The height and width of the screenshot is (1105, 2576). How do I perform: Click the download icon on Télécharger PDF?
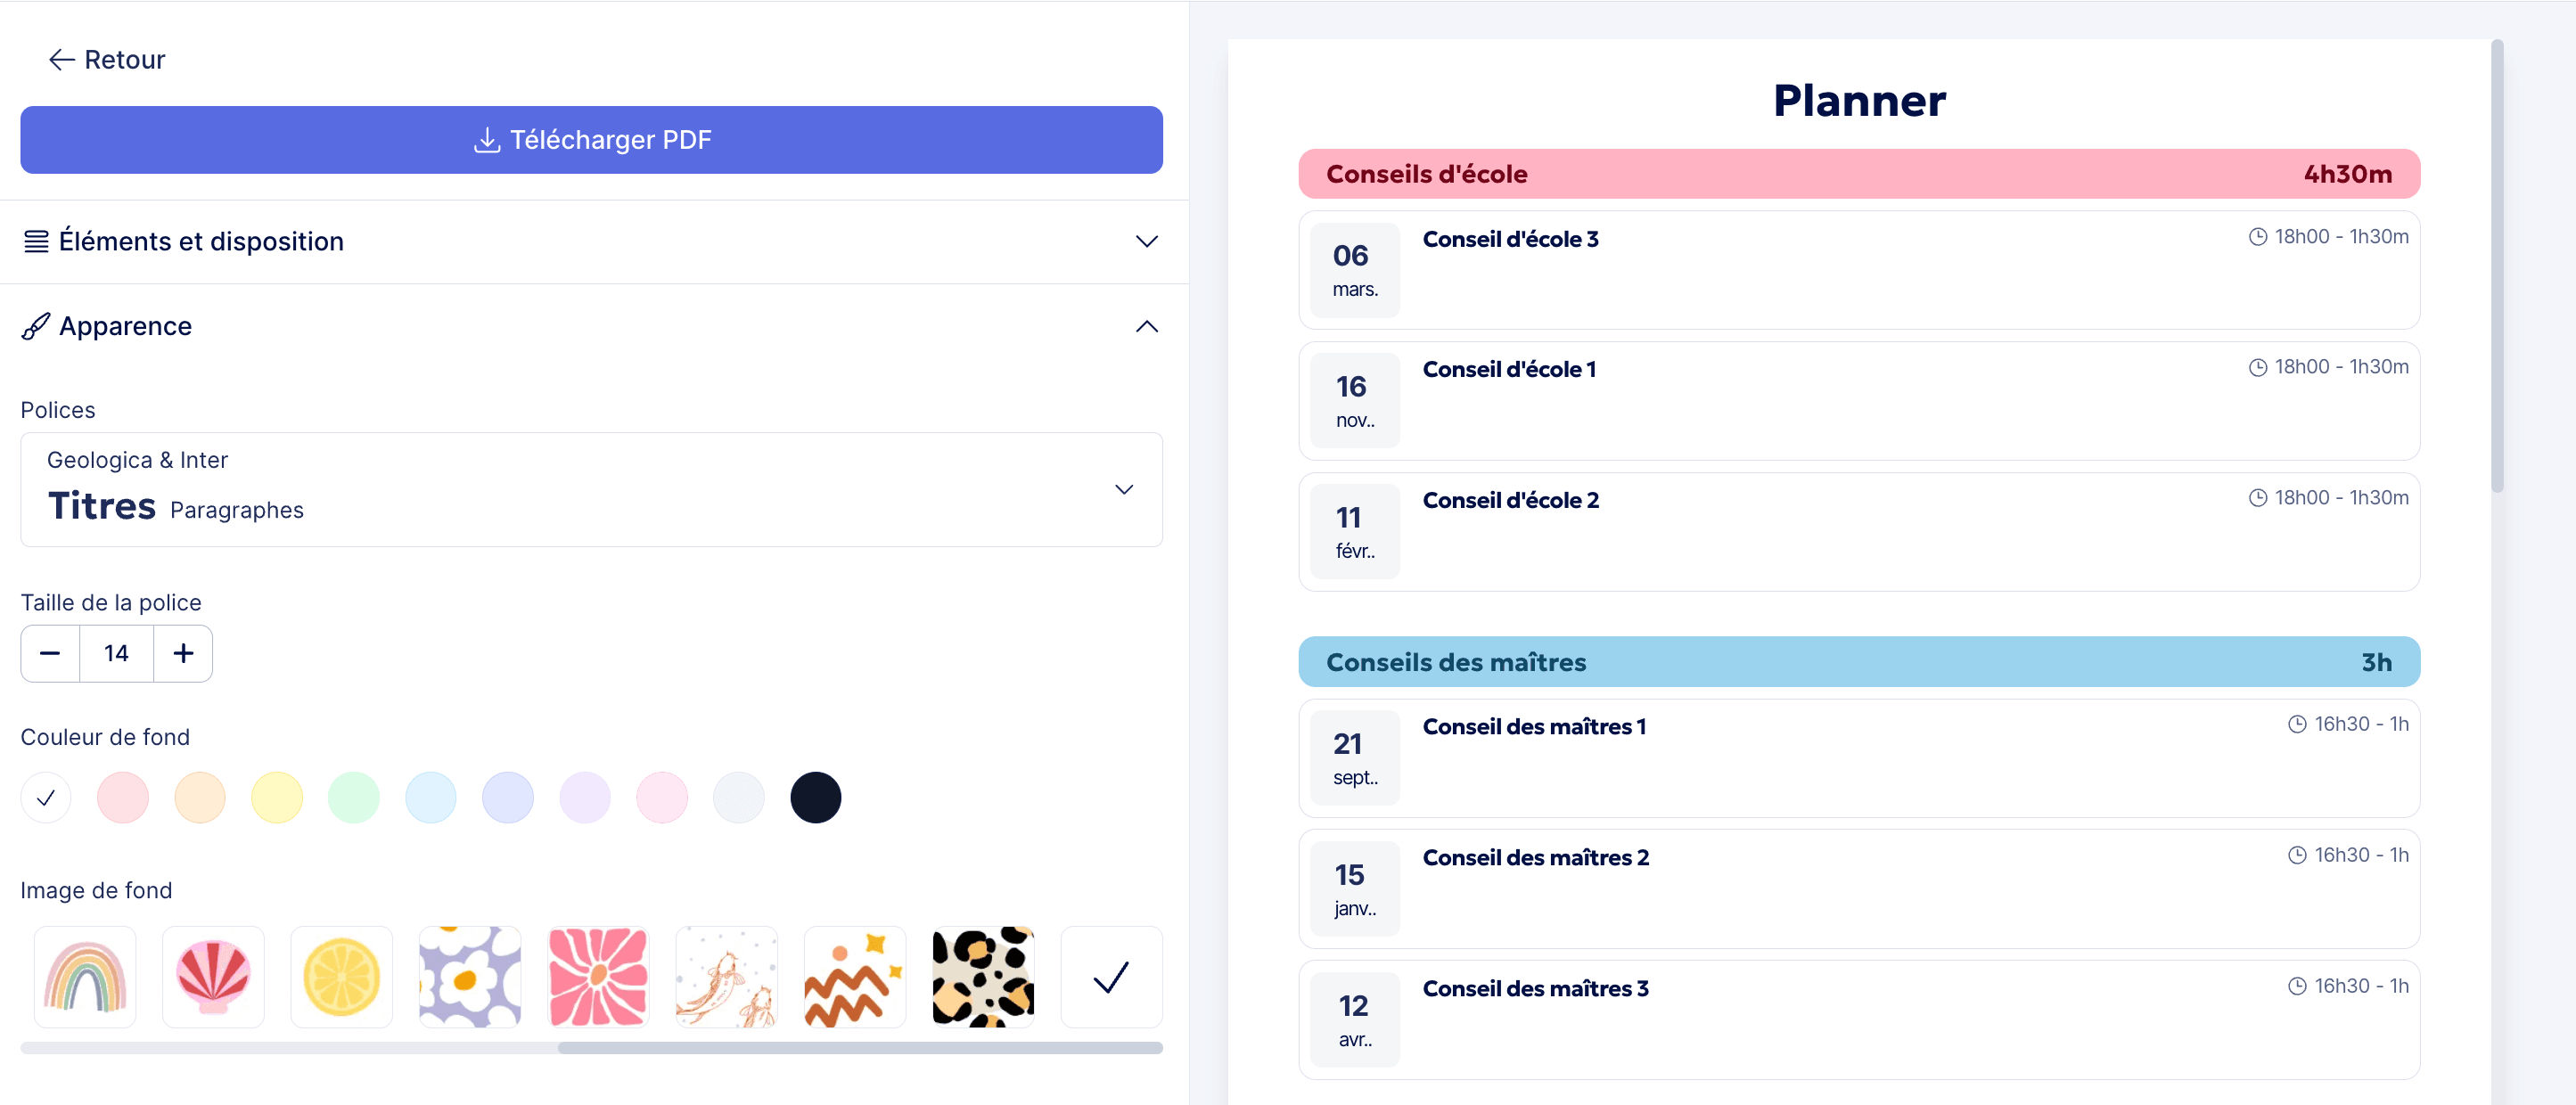pyautogui.click(x=487, y=140)
